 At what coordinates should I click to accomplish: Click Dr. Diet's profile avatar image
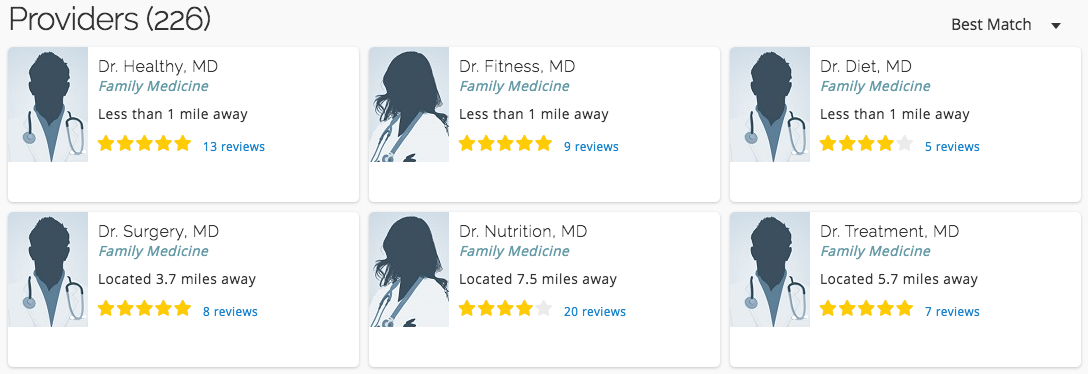coord(770,104)
